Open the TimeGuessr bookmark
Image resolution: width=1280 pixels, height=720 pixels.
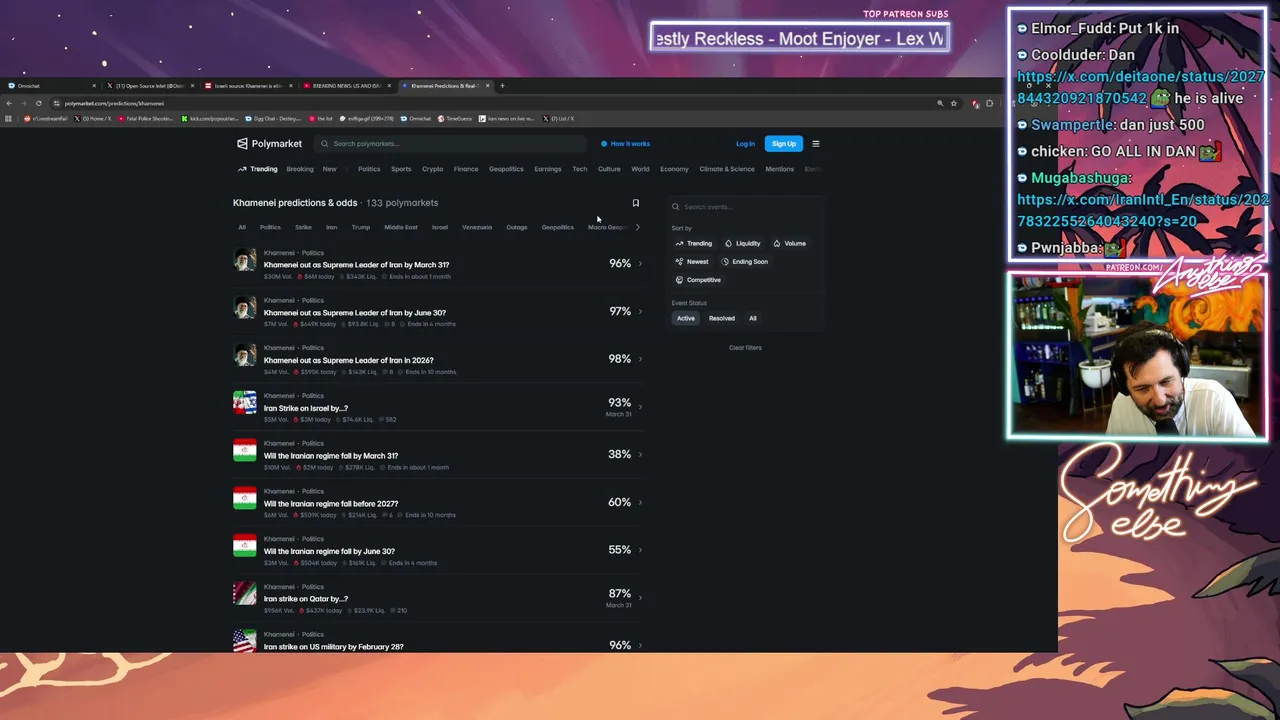click(x=455, y=119)
